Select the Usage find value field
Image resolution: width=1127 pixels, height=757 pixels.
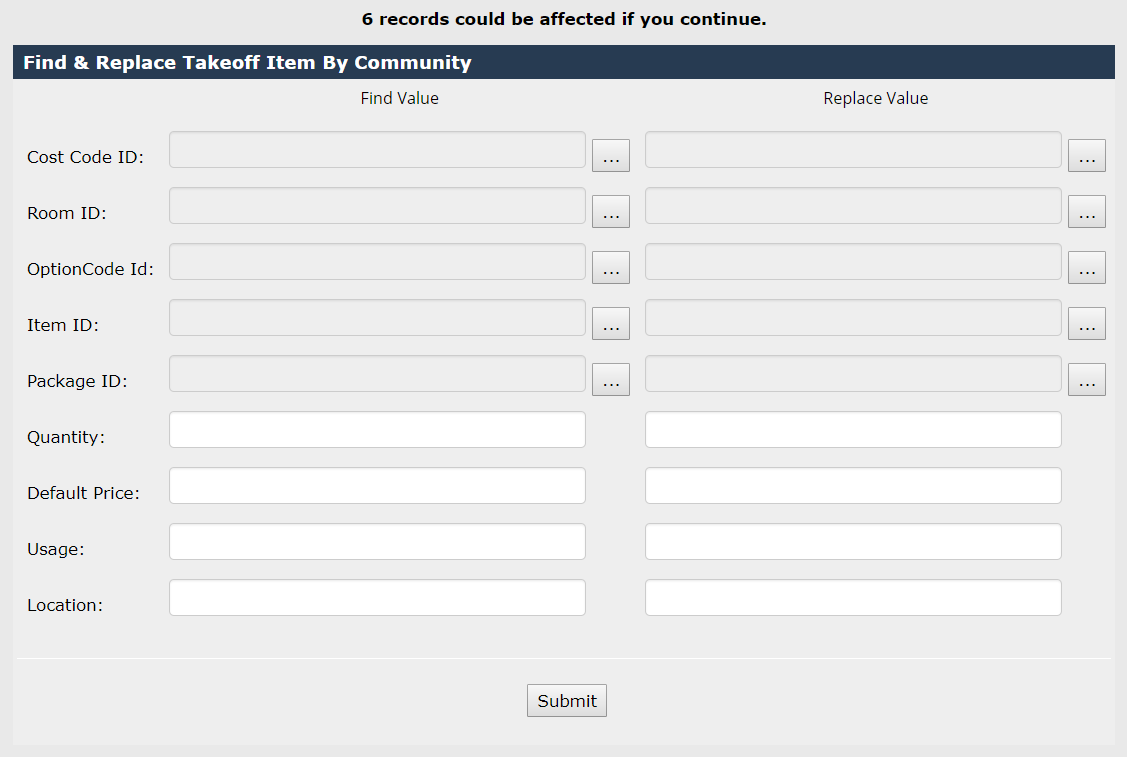tap(377, 542)
